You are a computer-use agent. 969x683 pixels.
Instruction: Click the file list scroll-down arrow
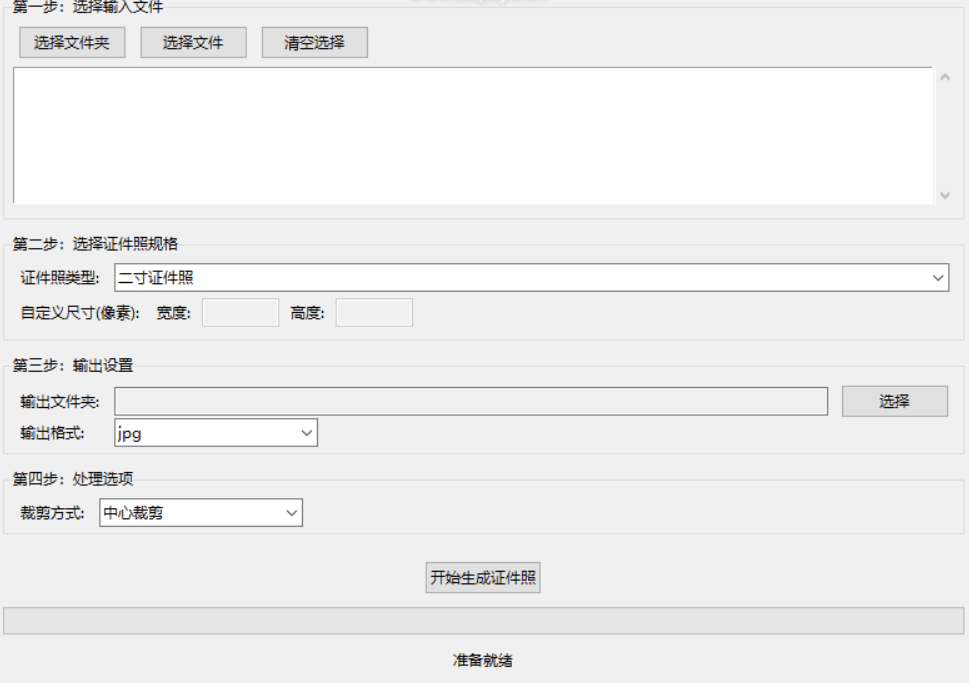[946, 195]
